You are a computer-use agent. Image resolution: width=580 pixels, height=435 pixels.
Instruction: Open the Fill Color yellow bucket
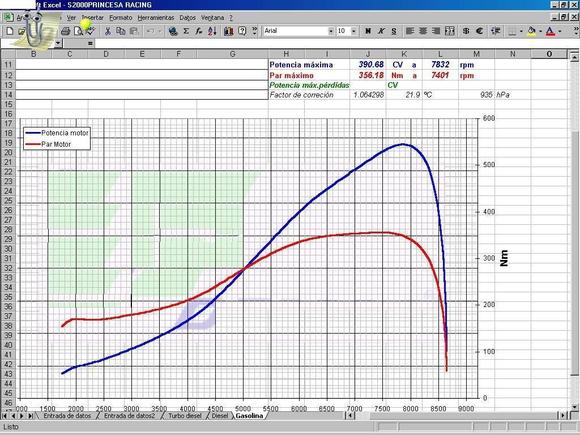pyautogui.click(x=532, y=31)
